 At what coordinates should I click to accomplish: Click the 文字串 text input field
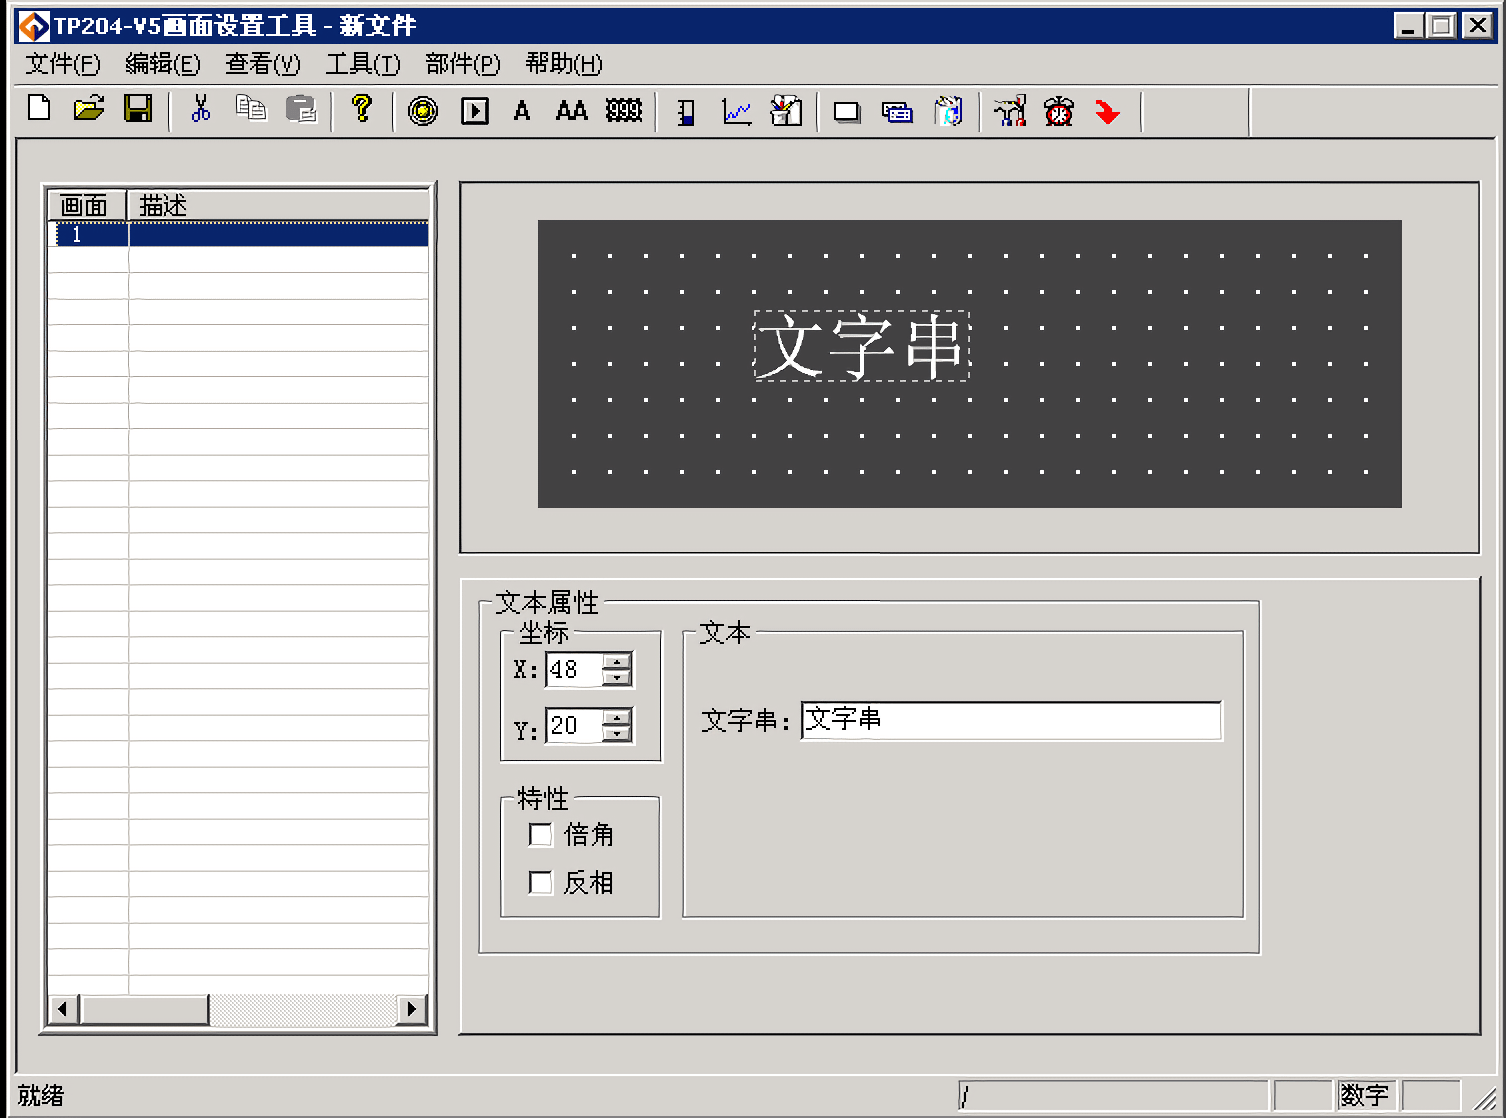(x=1010, y=720)
